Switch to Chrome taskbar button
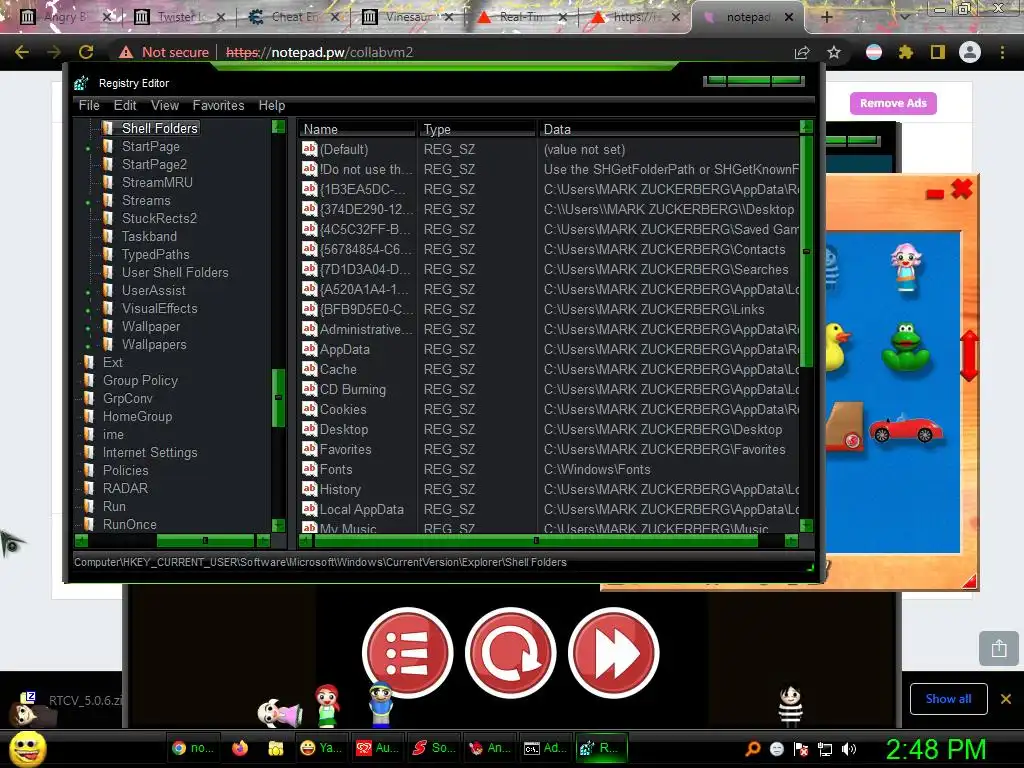Viewport: 1024px width, 768px height. pos(192,748)
